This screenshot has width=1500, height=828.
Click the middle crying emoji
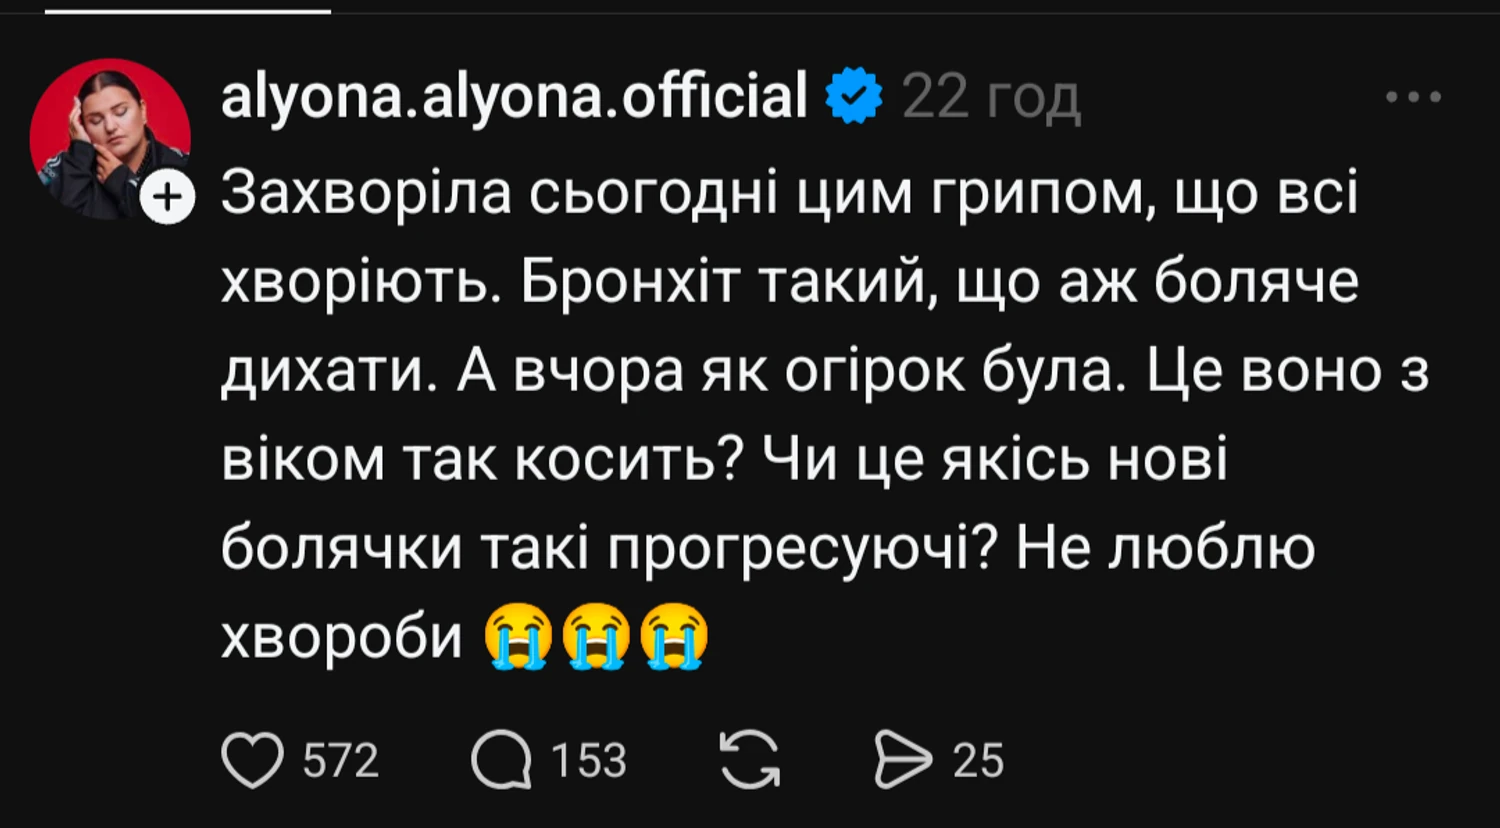[596, 636]
